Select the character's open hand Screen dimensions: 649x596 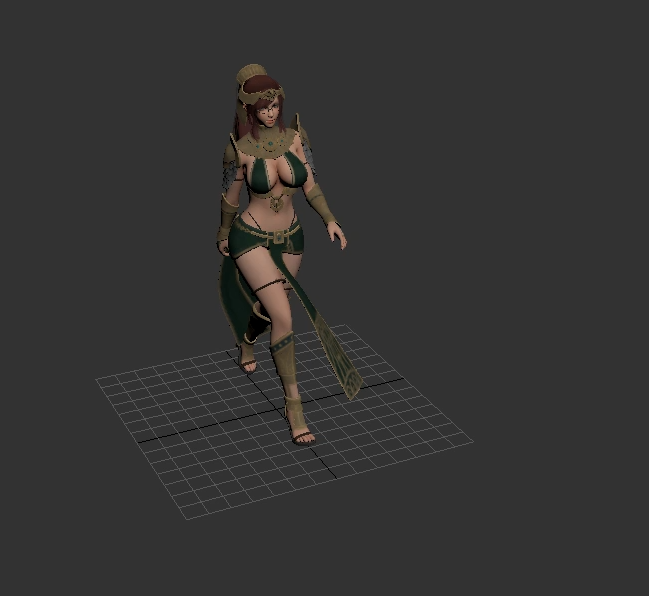[x=339, y=236]
